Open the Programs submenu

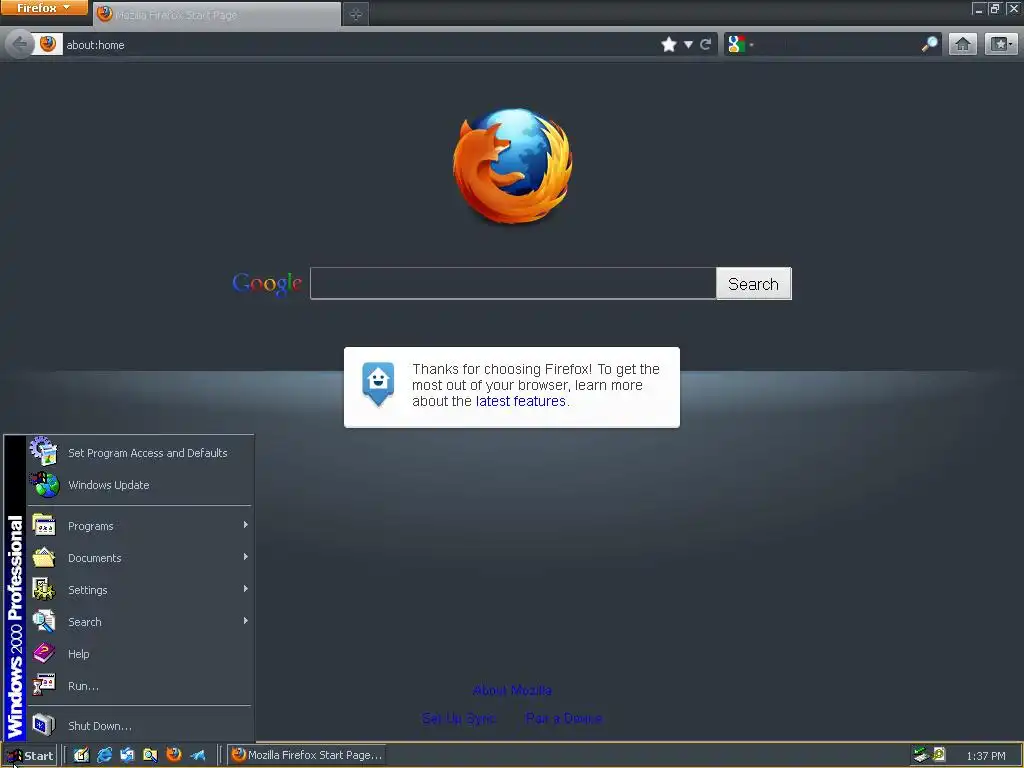[140, 526]
